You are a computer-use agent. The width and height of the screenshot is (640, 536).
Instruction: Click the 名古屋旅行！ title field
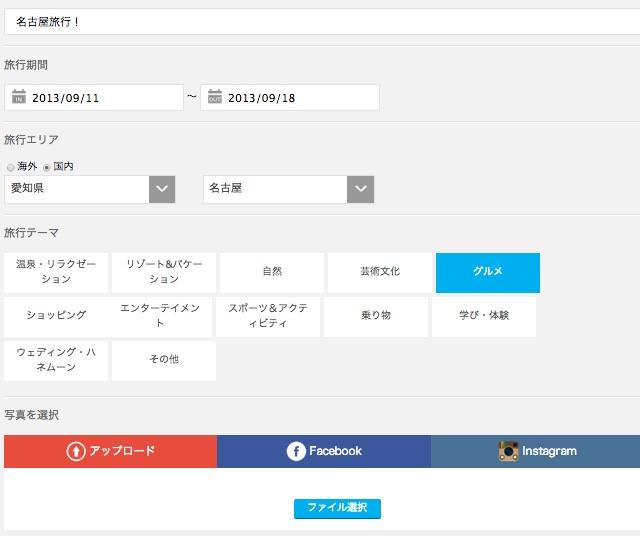tap(320, 22)
